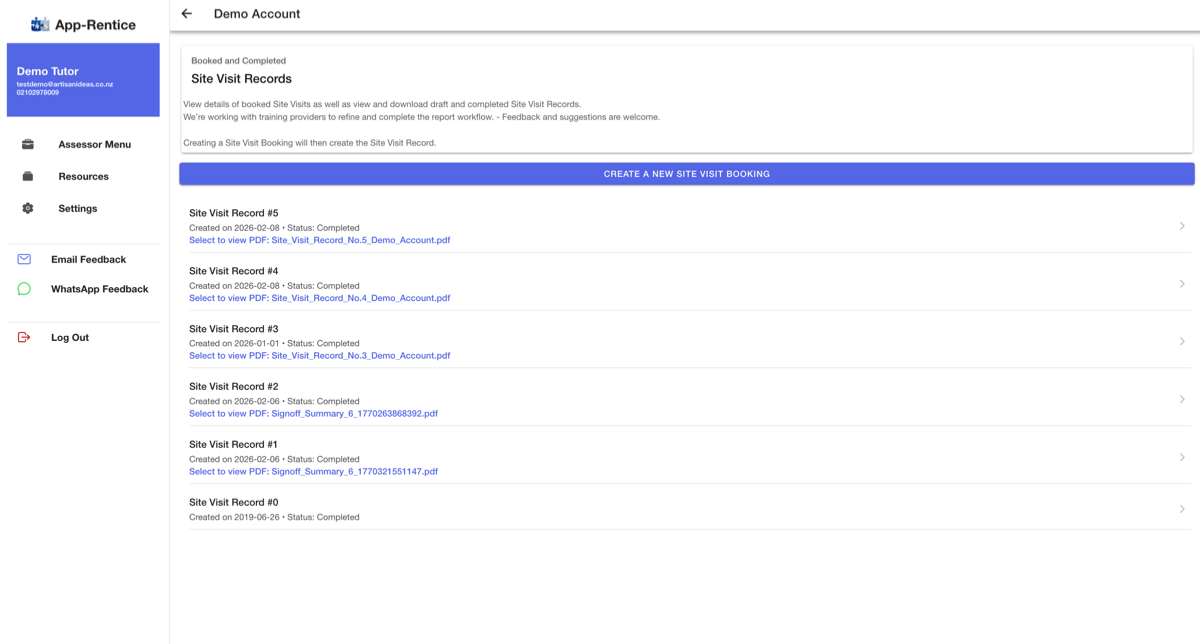1200x644 pixels.
Task: Click the WhatsApp Feedback chat icon
Action: click(24, 289)
